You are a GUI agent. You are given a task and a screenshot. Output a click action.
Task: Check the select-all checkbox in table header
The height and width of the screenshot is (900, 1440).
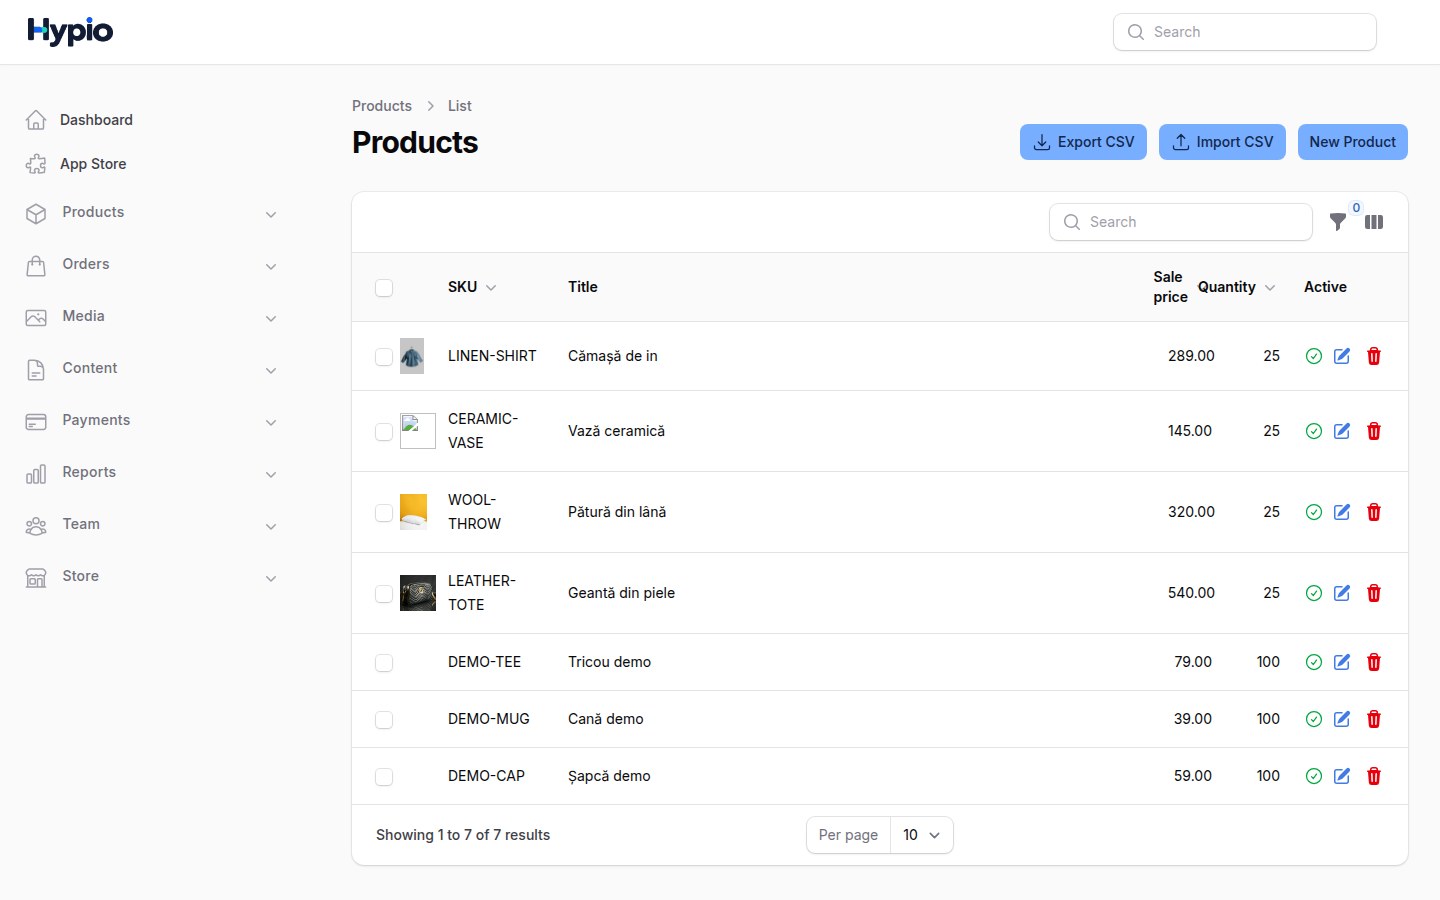tap(384, 288)
